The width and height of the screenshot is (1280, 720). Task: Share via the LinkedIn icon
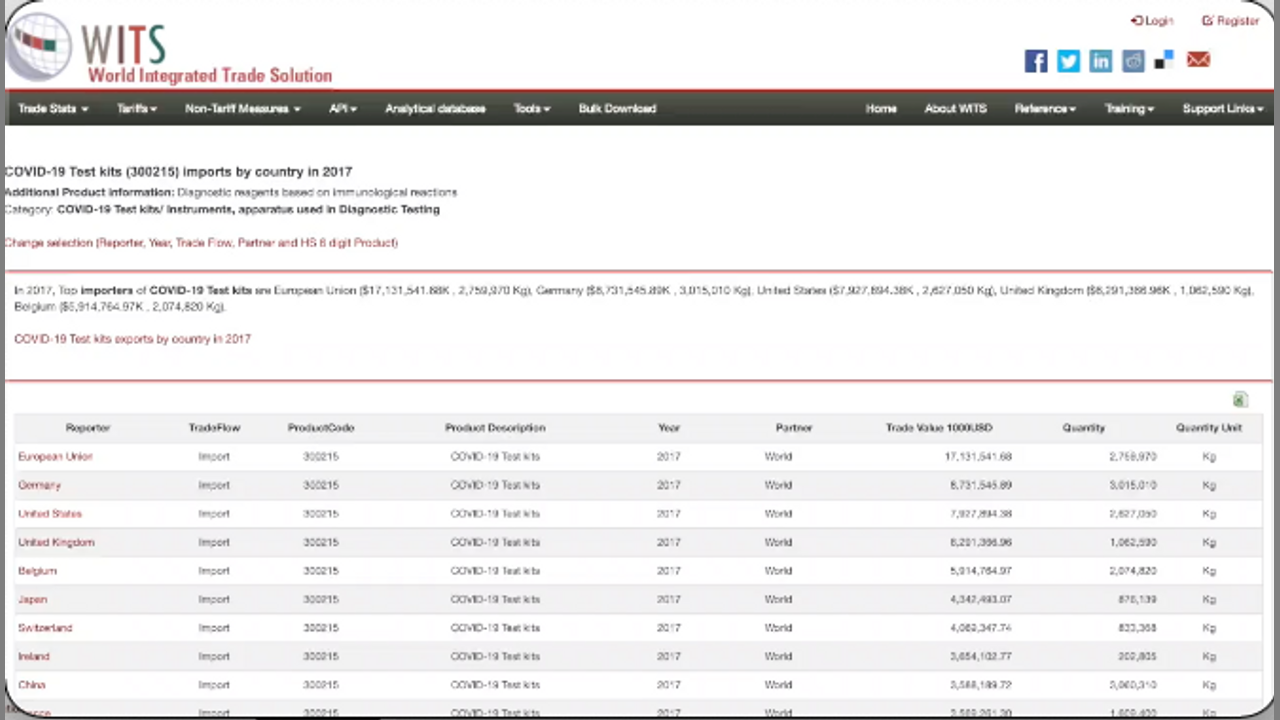click(x=1100, y=61)
